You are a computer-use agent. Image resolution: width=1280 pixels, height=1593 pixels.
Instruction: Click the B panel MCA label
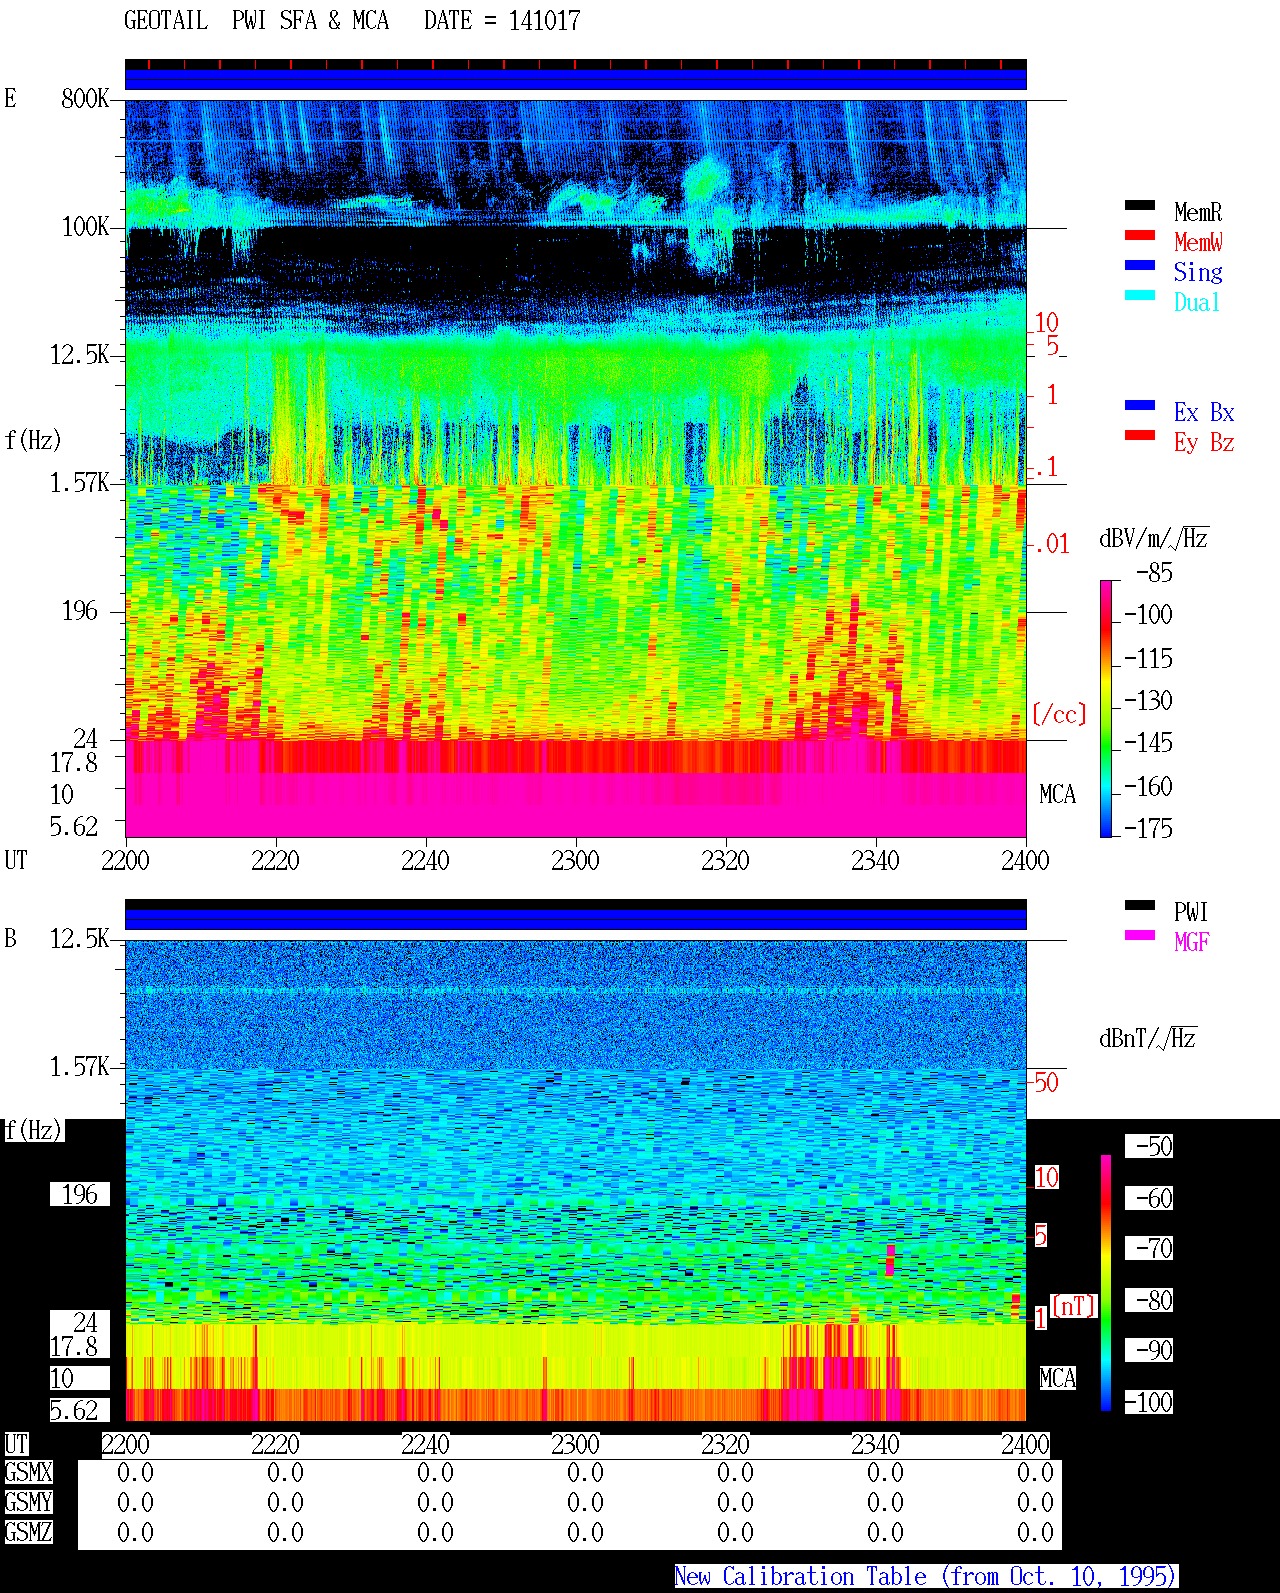click(1057, 1378)
